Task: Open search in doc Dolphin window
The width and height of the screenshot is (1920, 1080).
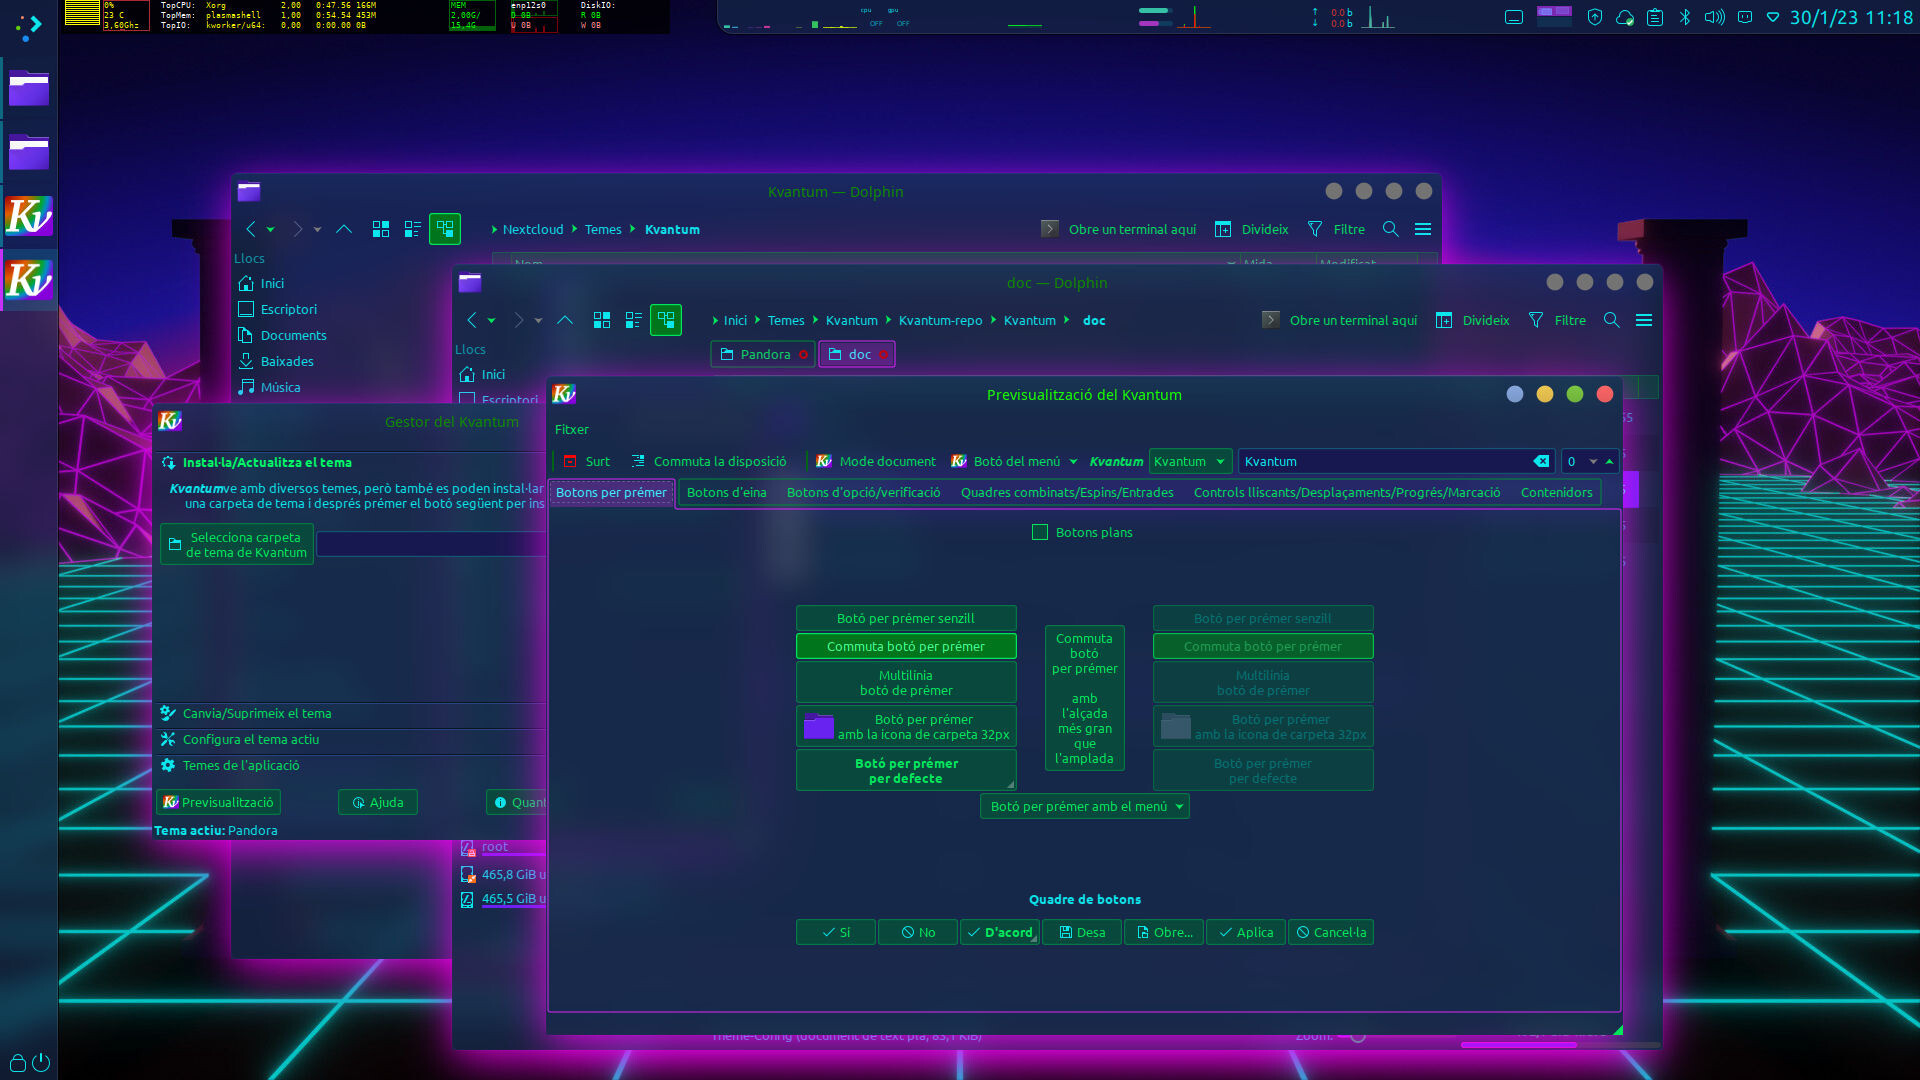Action: coord(1611,320)
